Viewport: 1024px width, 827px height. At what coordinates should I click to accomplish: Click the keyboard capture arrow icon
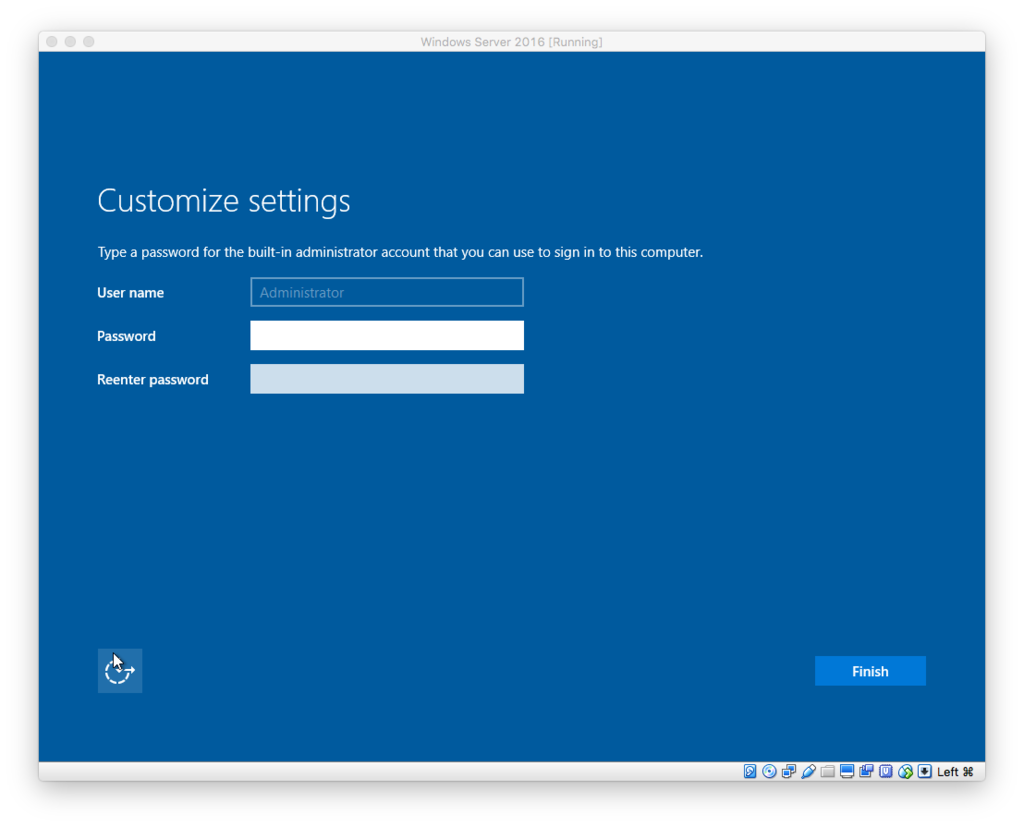pyautogui.click(x=925, y=771)
